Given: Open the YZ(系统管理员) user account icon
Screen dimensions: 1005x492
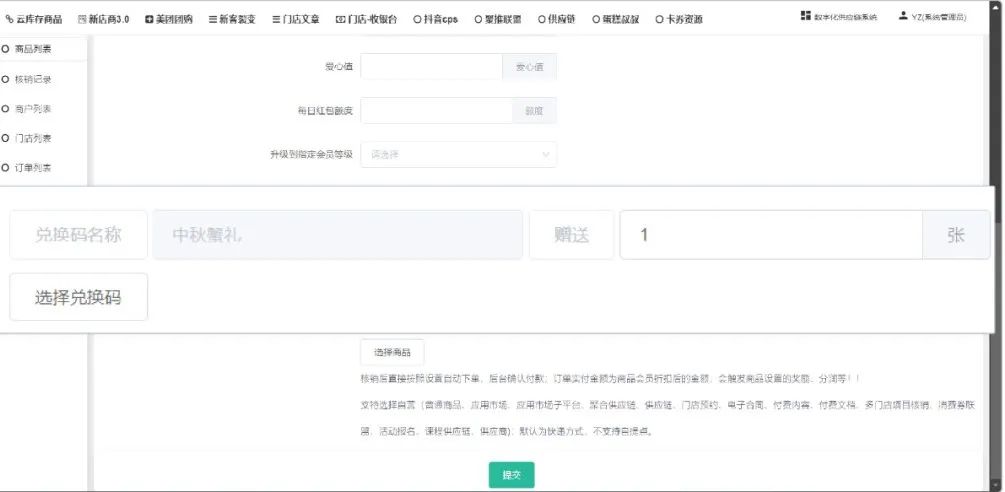Looking at the screenshot, I should tap(903, 15).
